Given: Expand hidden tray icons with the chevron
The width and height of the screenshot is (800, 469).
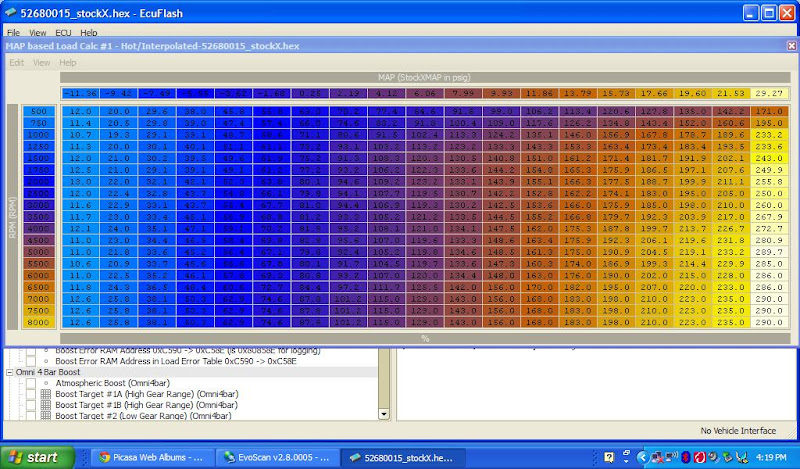Looking at the screenshot, I should point(643,457).
